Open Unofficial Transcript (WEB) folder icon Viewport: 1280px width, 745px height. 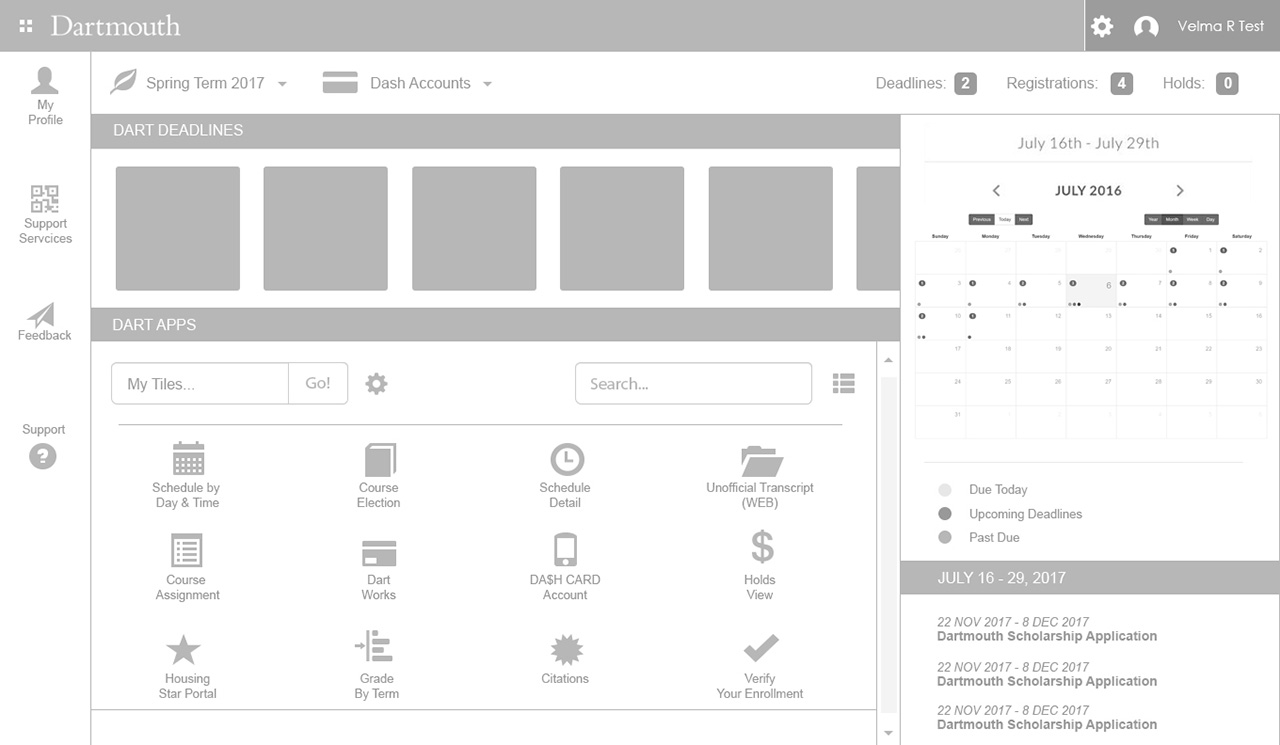(x=761, y=461)
